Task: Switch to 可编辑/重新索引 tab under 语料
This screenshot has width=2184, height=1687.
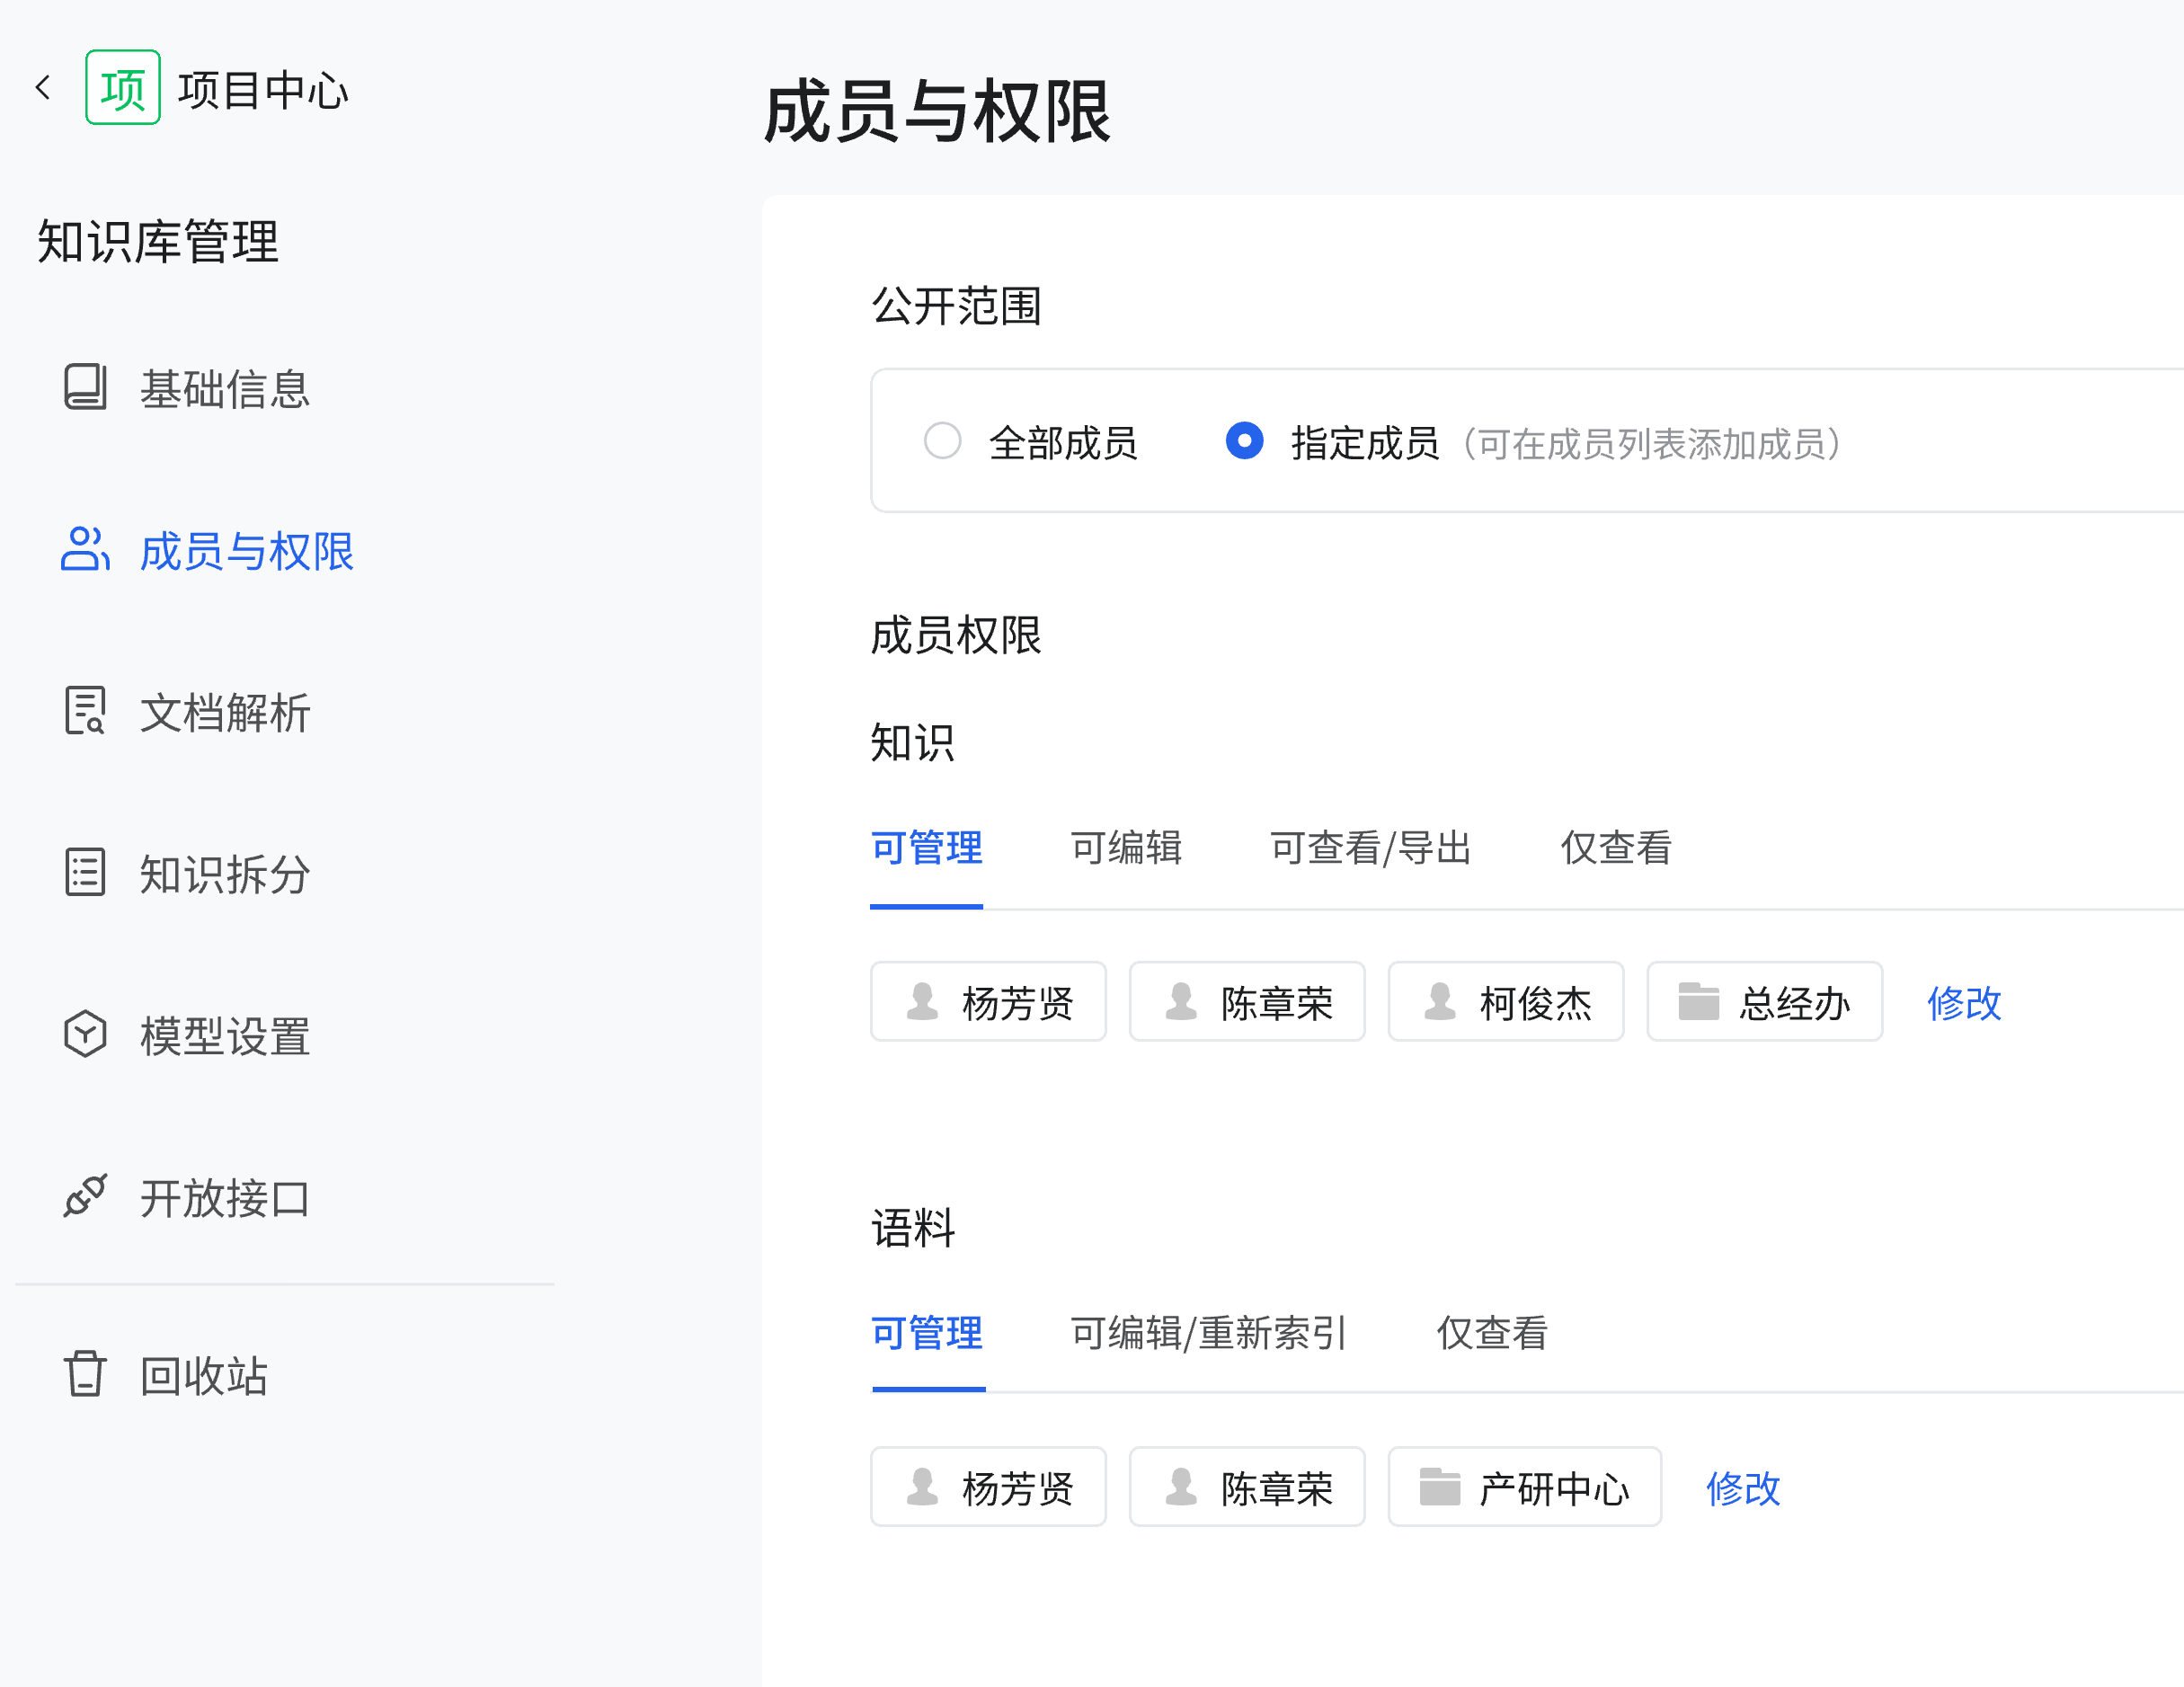Action: point(1209,1333)
